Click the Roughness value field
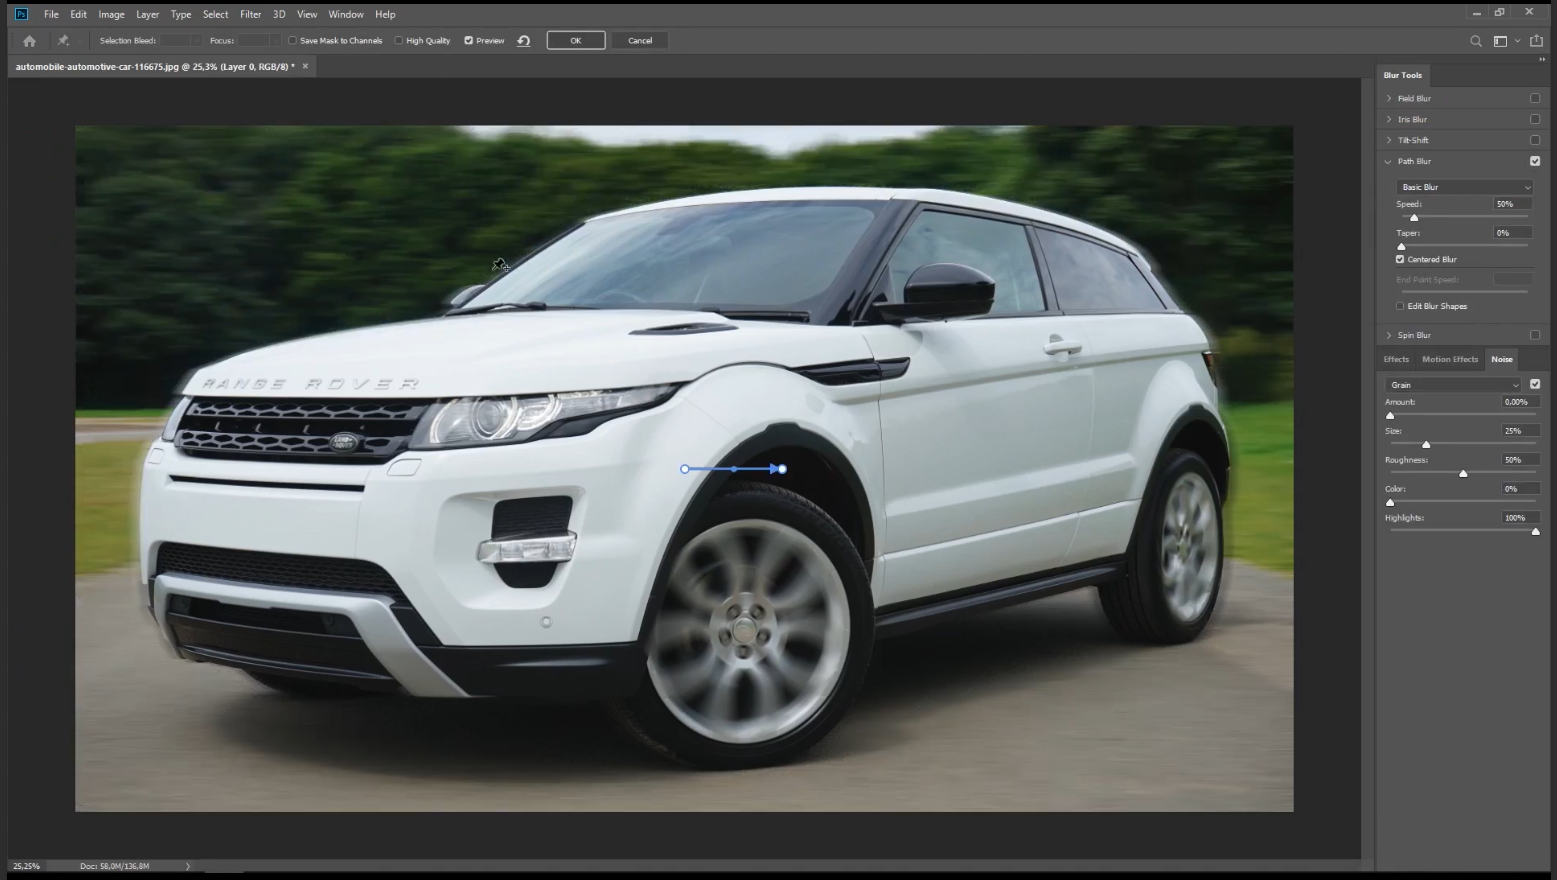This screenshot has width=1557, height=880. [x=1521, y=460]
